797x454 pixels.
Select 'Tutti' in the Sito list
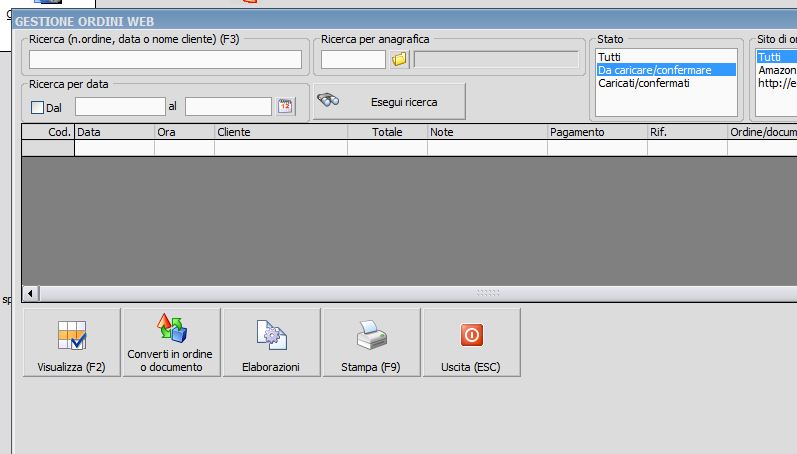point(777,57)
